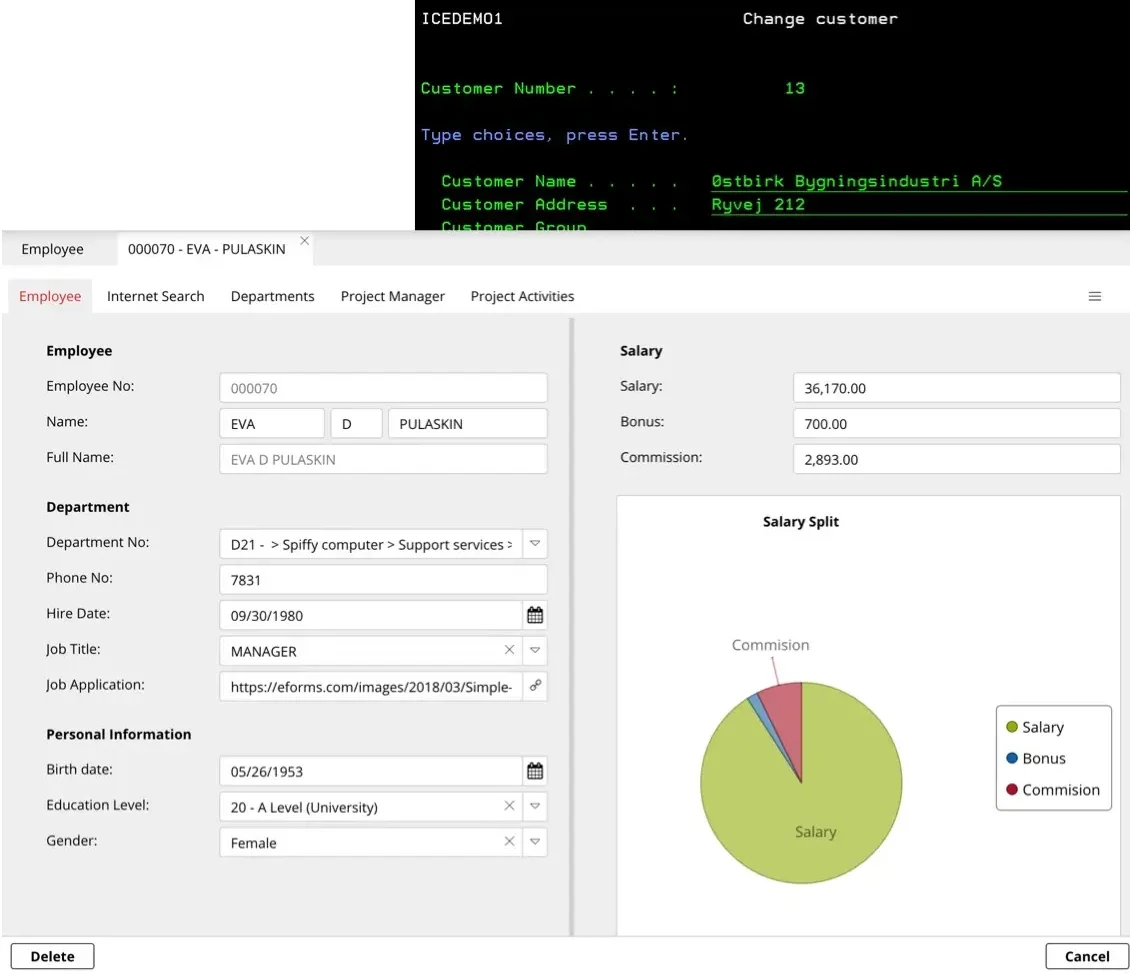Screen dimensions: 1130x974
Task: Expand the Gender dropdown arrow
Action: [x=535, y=841]
